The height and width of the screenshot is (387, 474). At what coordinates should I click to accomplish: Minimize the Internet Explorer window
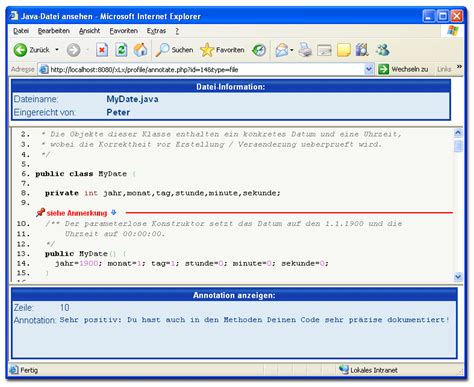click(x=429, y=16)
